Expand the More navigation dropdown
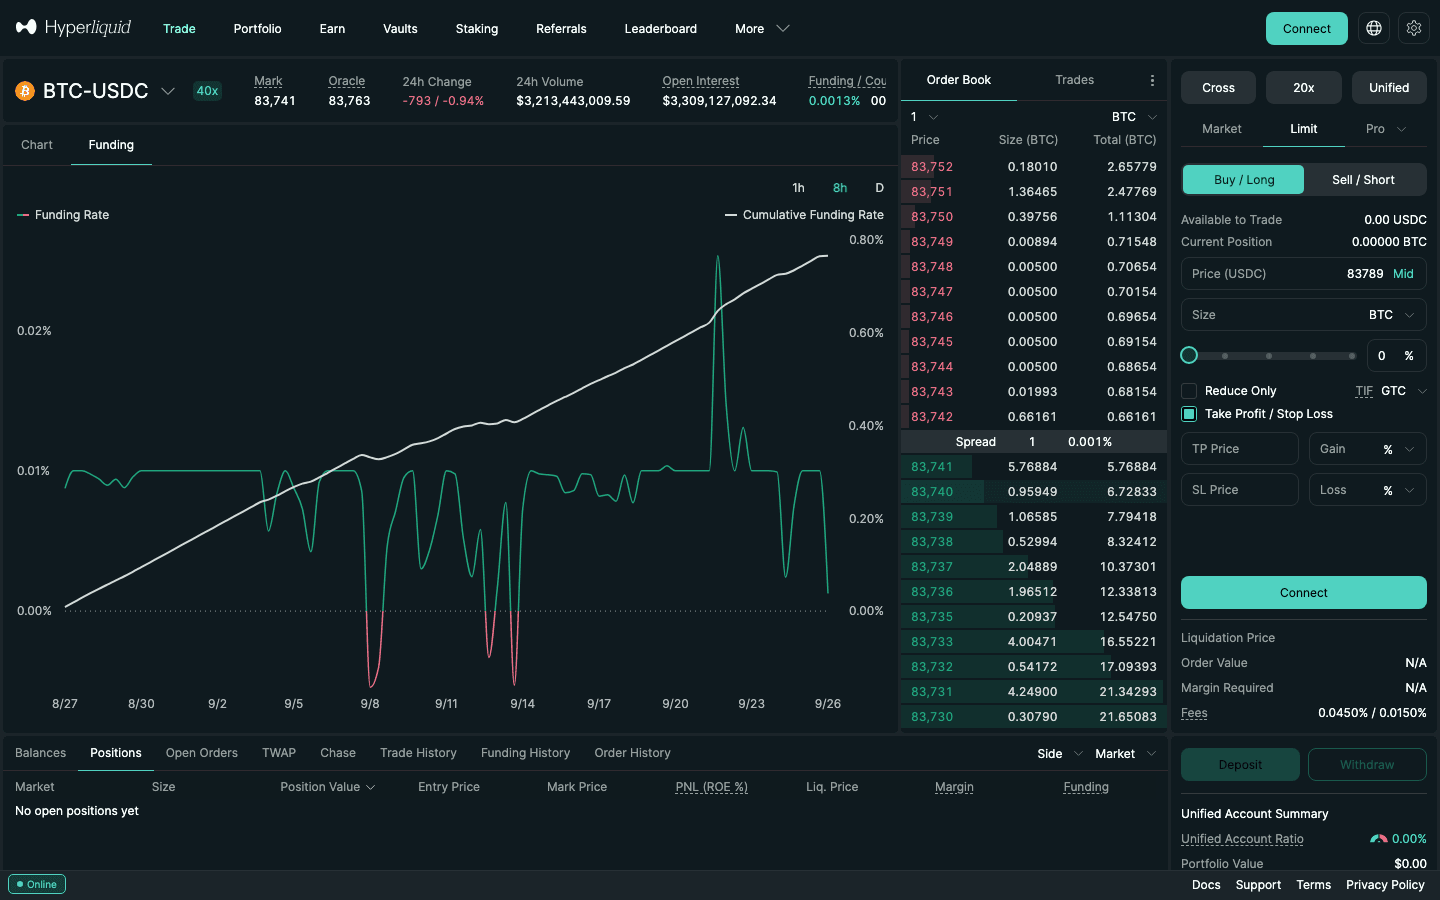The image size is (1440, 900). tap(762, 29)
